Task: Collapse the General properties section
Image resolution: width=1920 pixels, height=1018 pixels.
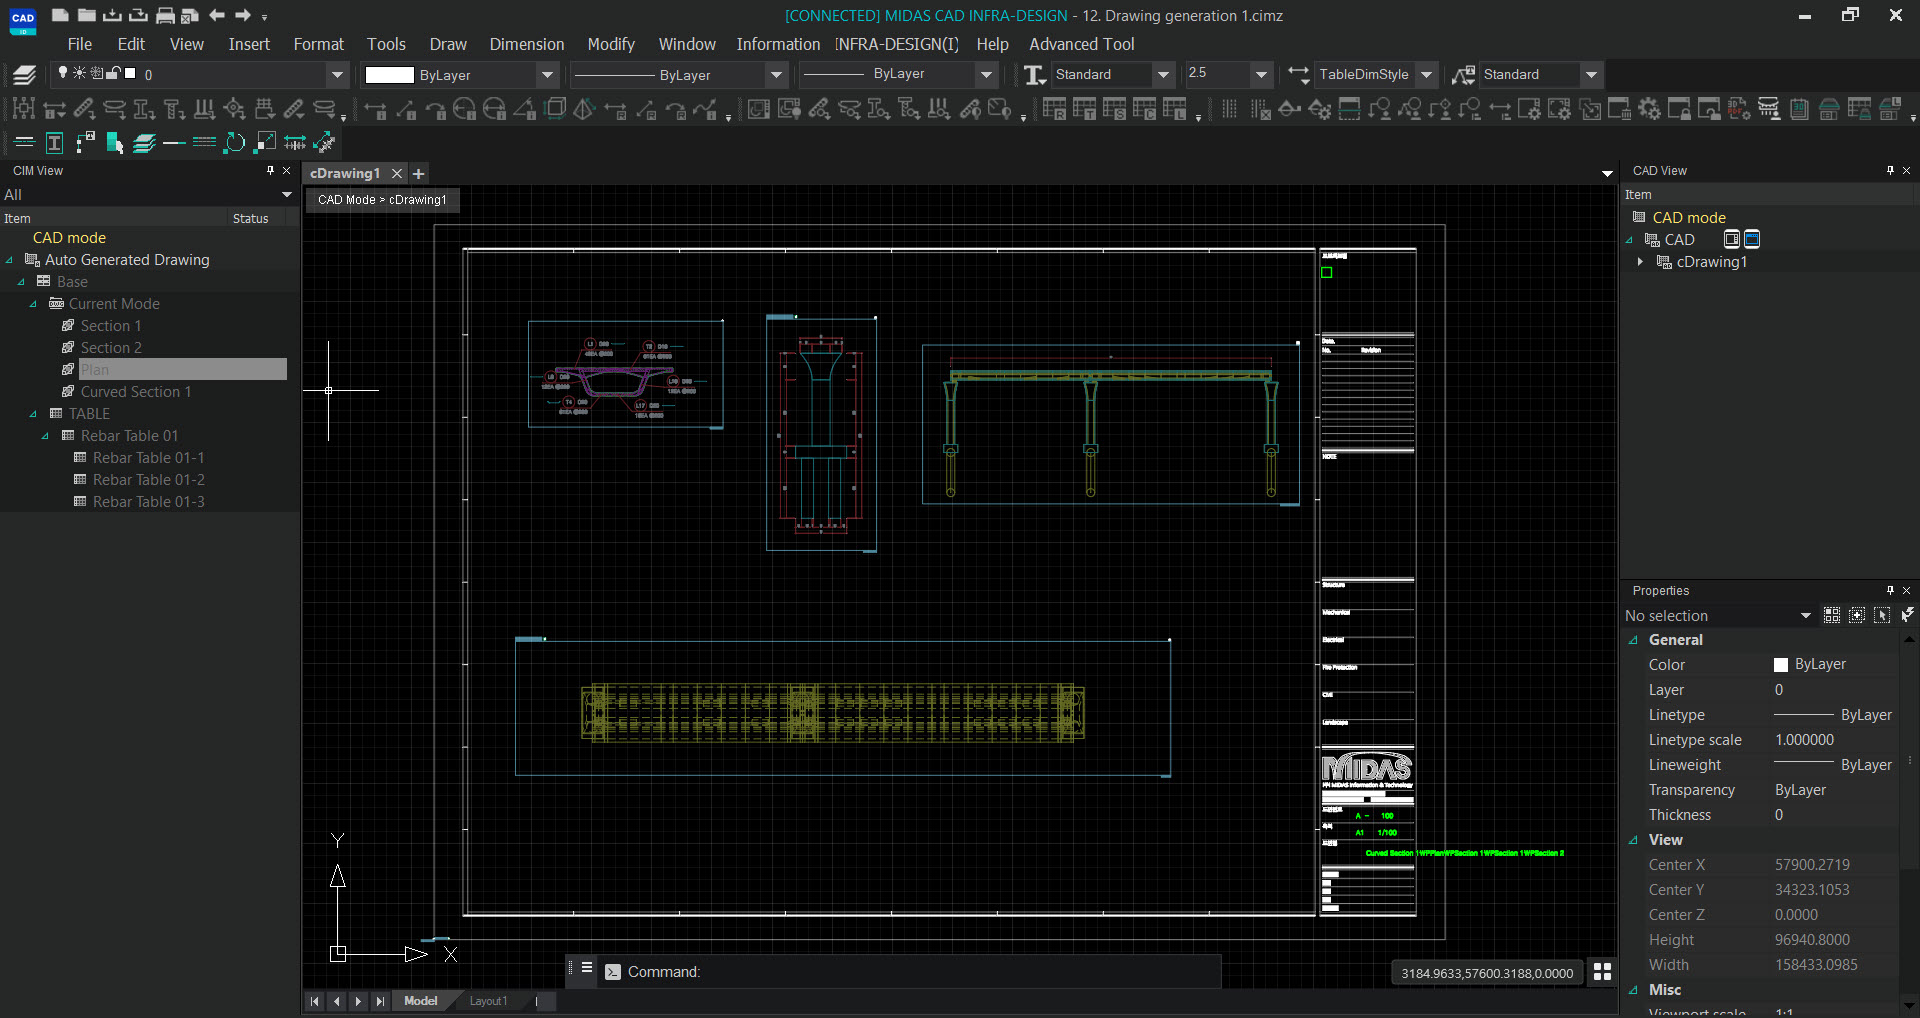Action: pyautogui.click(x=1634, y=640)
